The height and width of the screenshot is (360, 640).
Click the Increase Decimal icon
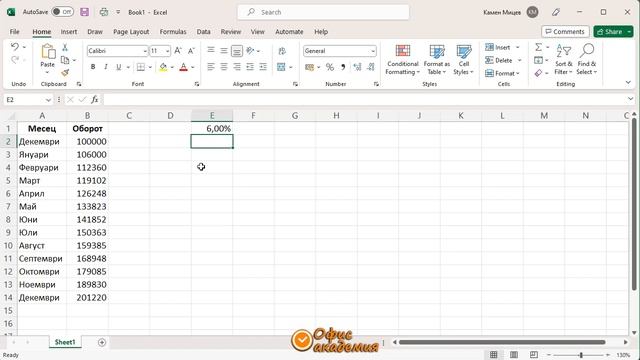pyautogui.click(x=357, y=67)
